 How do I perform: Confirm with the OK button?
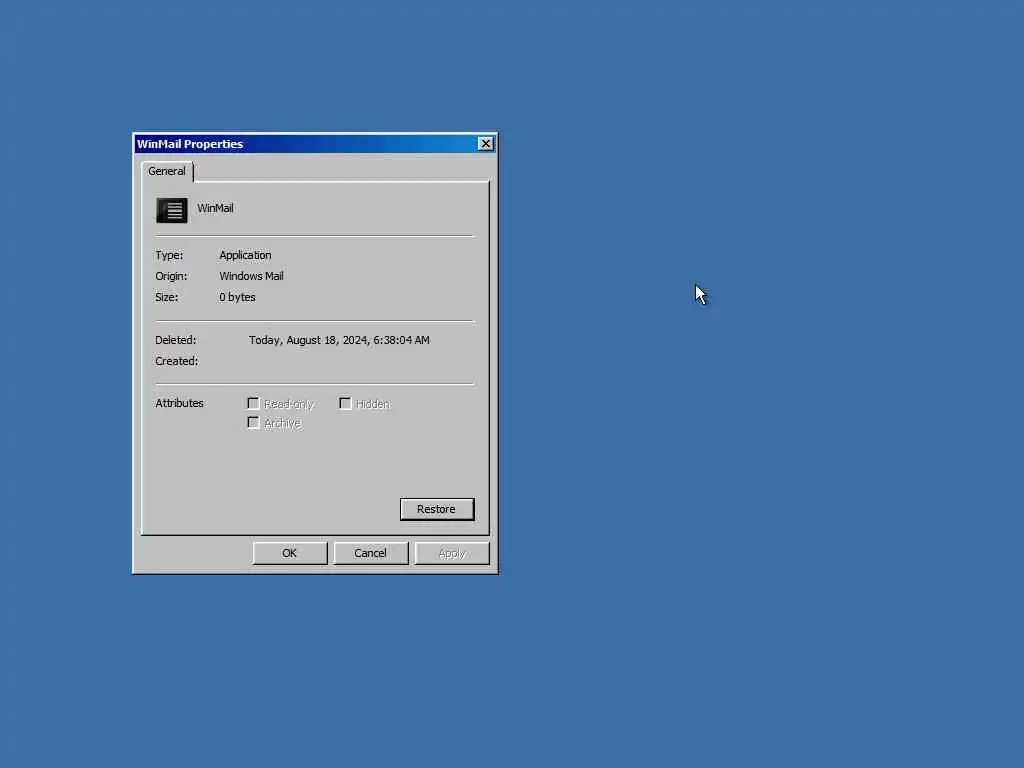tap(290, 553)
